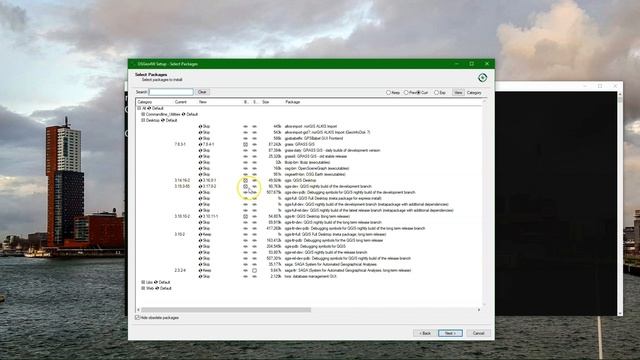Cycle install action for saga package
This screenshot has height=360, width=640.
click(x=200, y=264)
